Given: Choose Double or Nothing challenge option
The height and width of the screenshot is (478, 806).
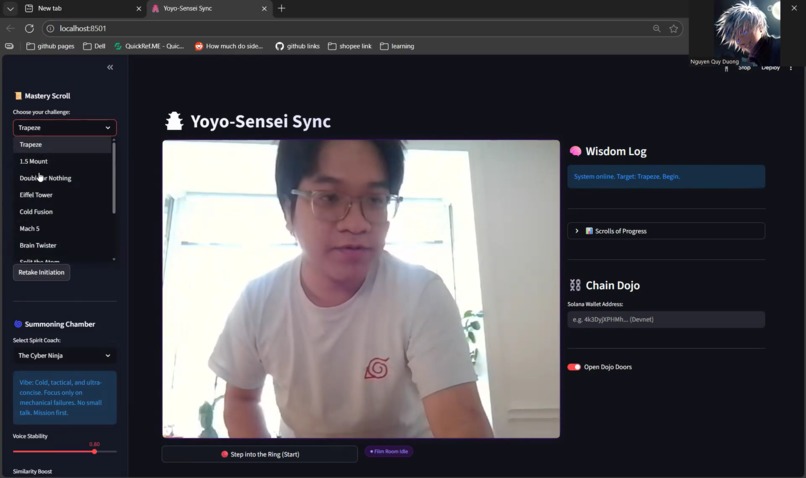Looking at the screenshot, I should (62, 178).
